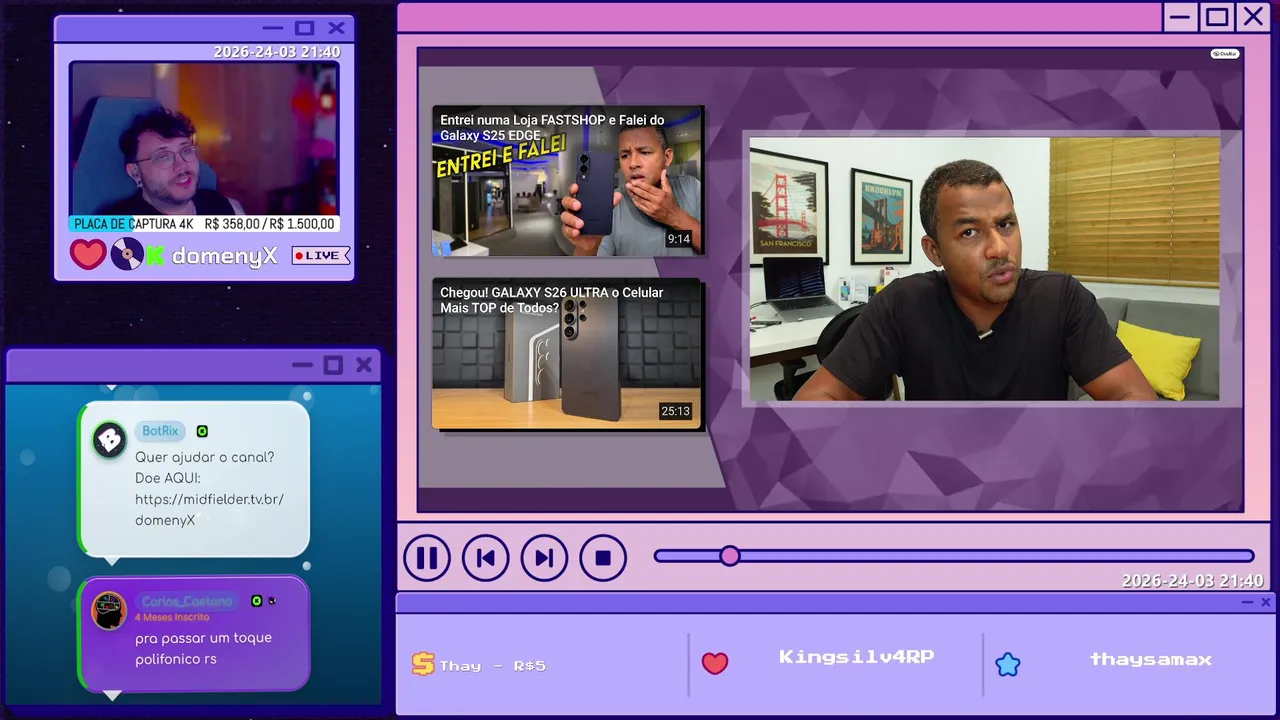Image resolution: width=1280 pixels, height=720 pixels.
Task: Click the heart icon beside Kingsilv4RP
Action: click(715, 663)
